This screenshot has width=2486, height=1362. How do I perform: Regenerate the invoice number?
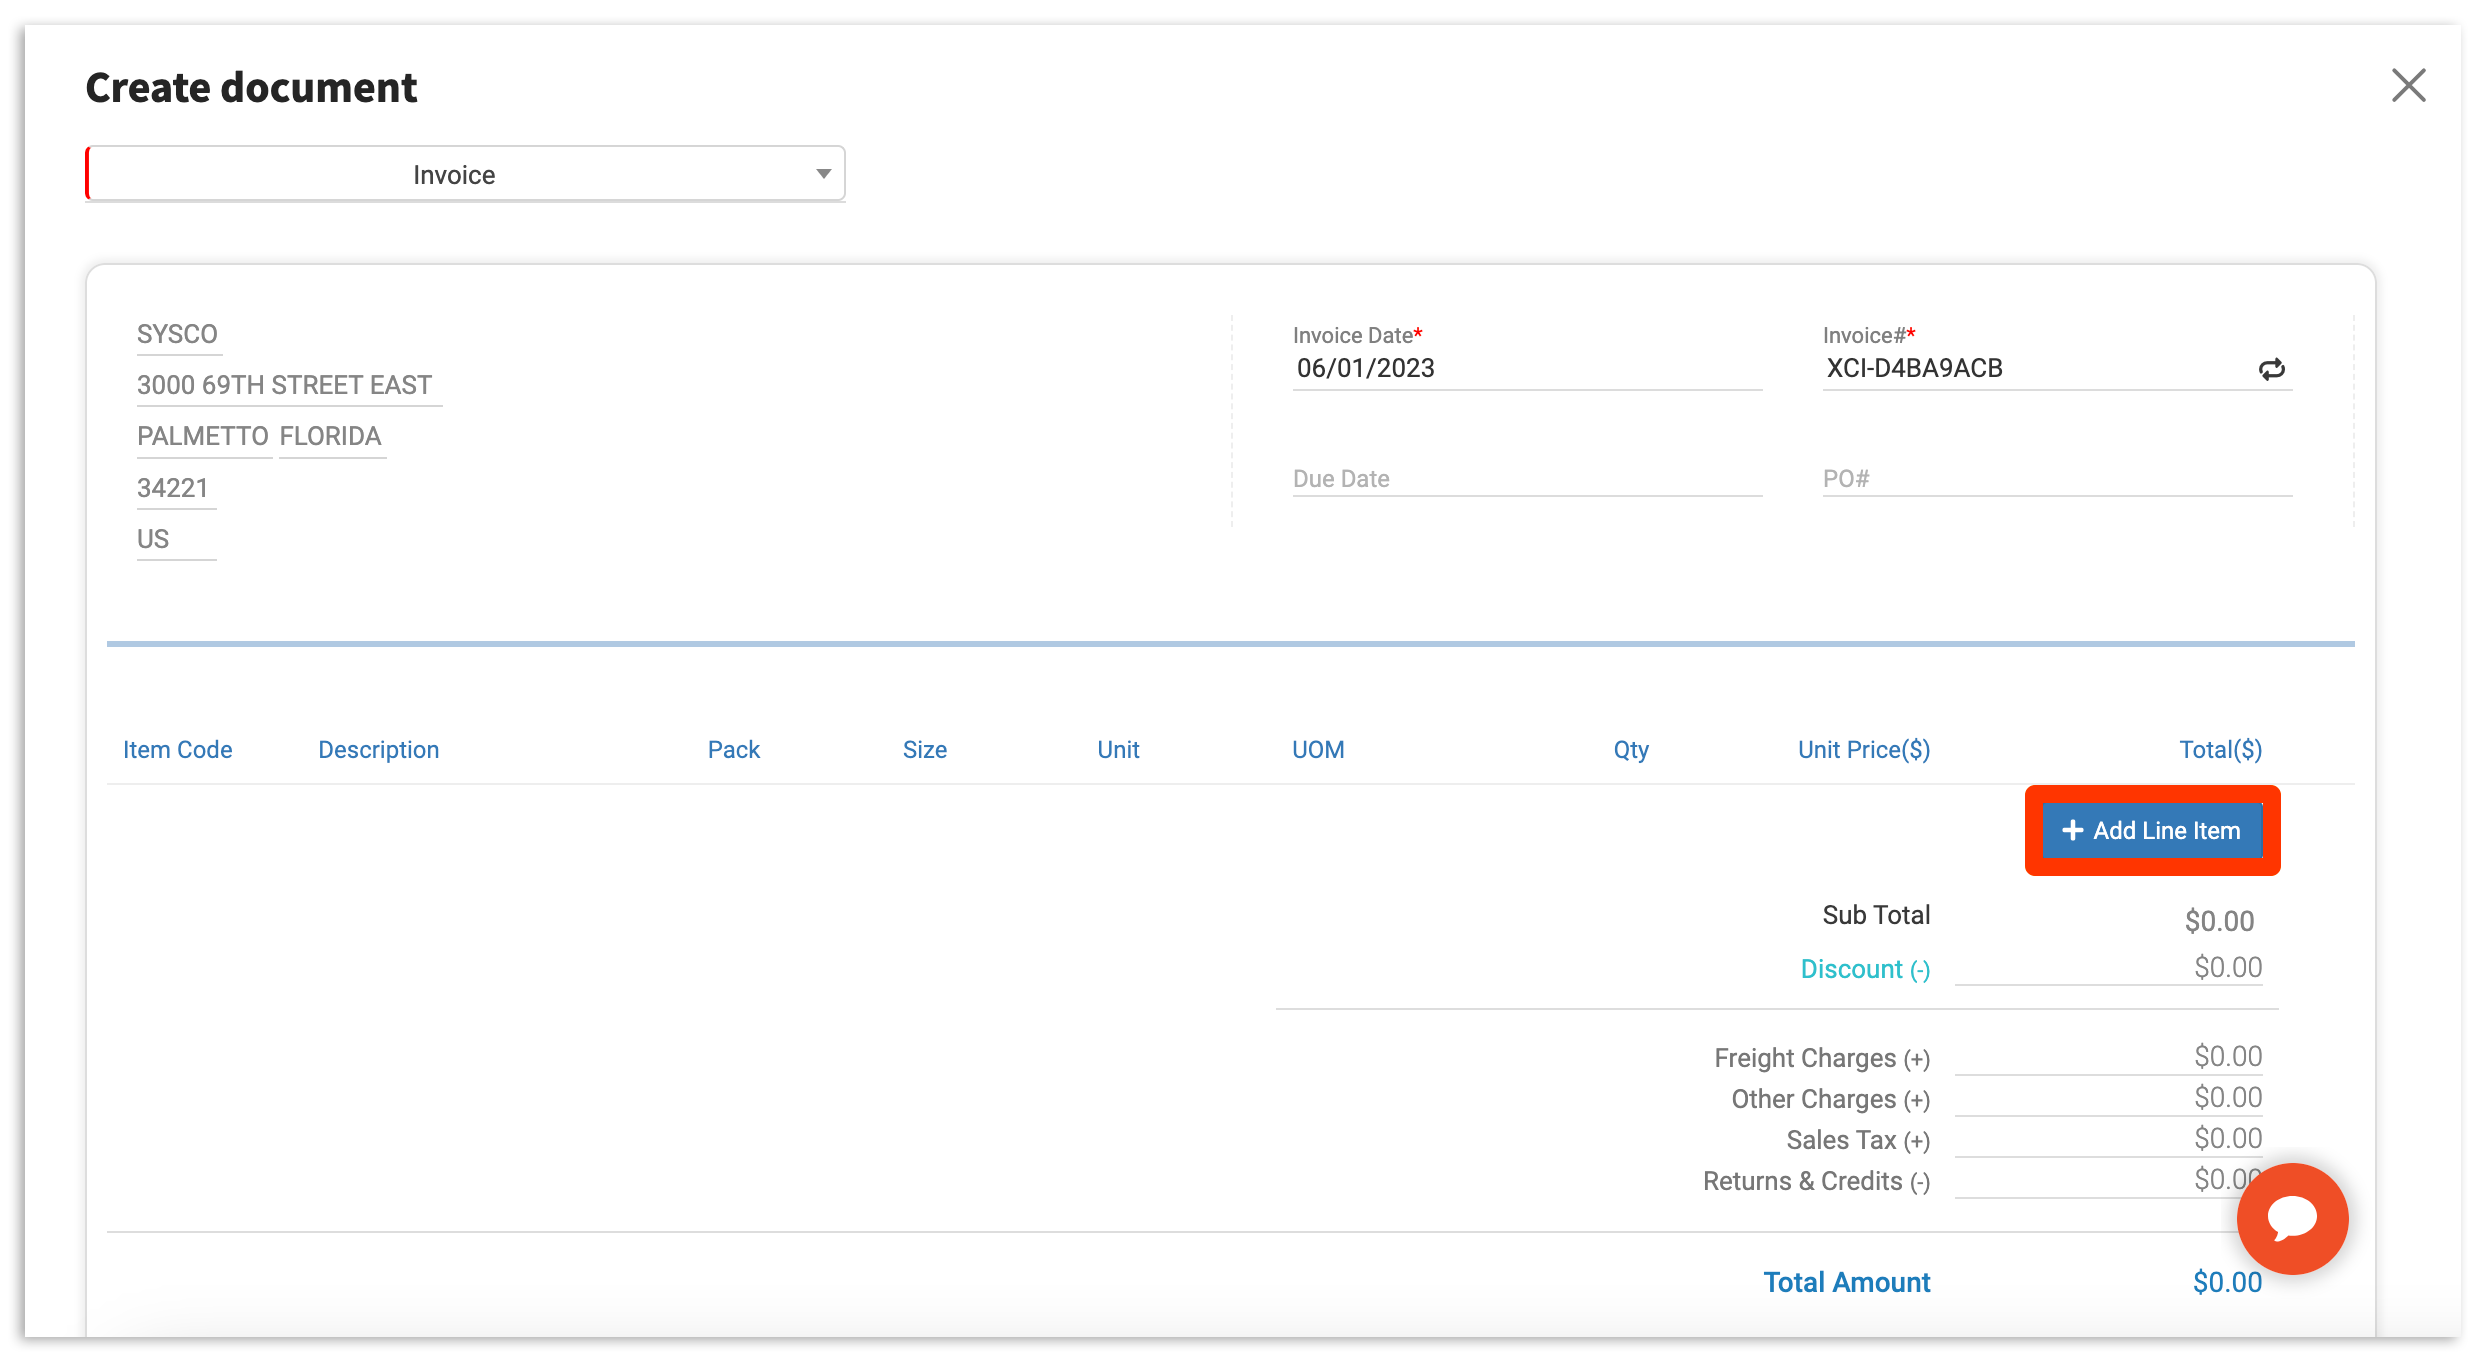[2272, 369]
